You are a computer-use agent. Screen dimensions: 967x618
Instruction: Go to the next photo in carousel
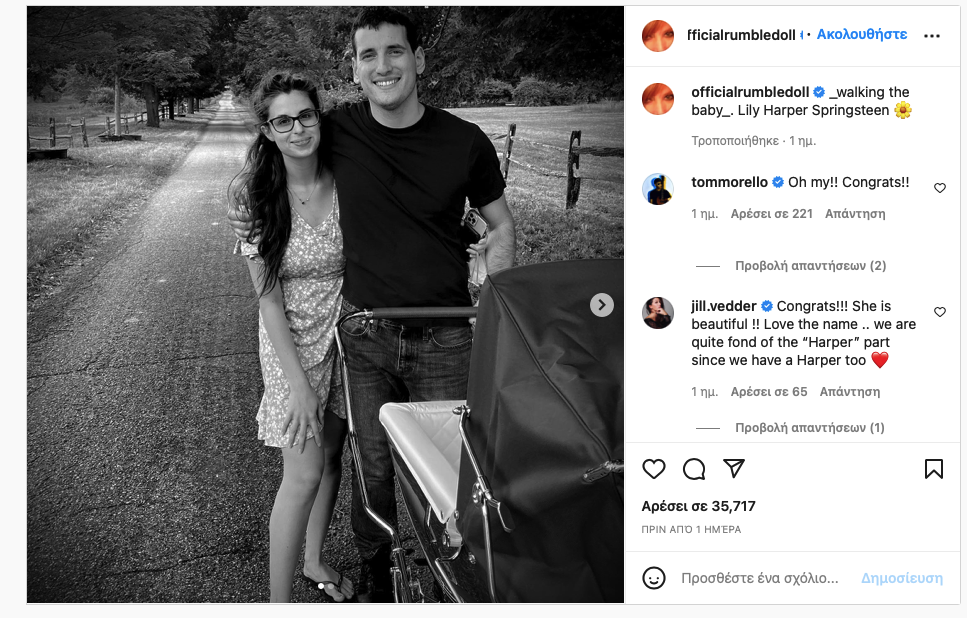(x=601, y=305)
